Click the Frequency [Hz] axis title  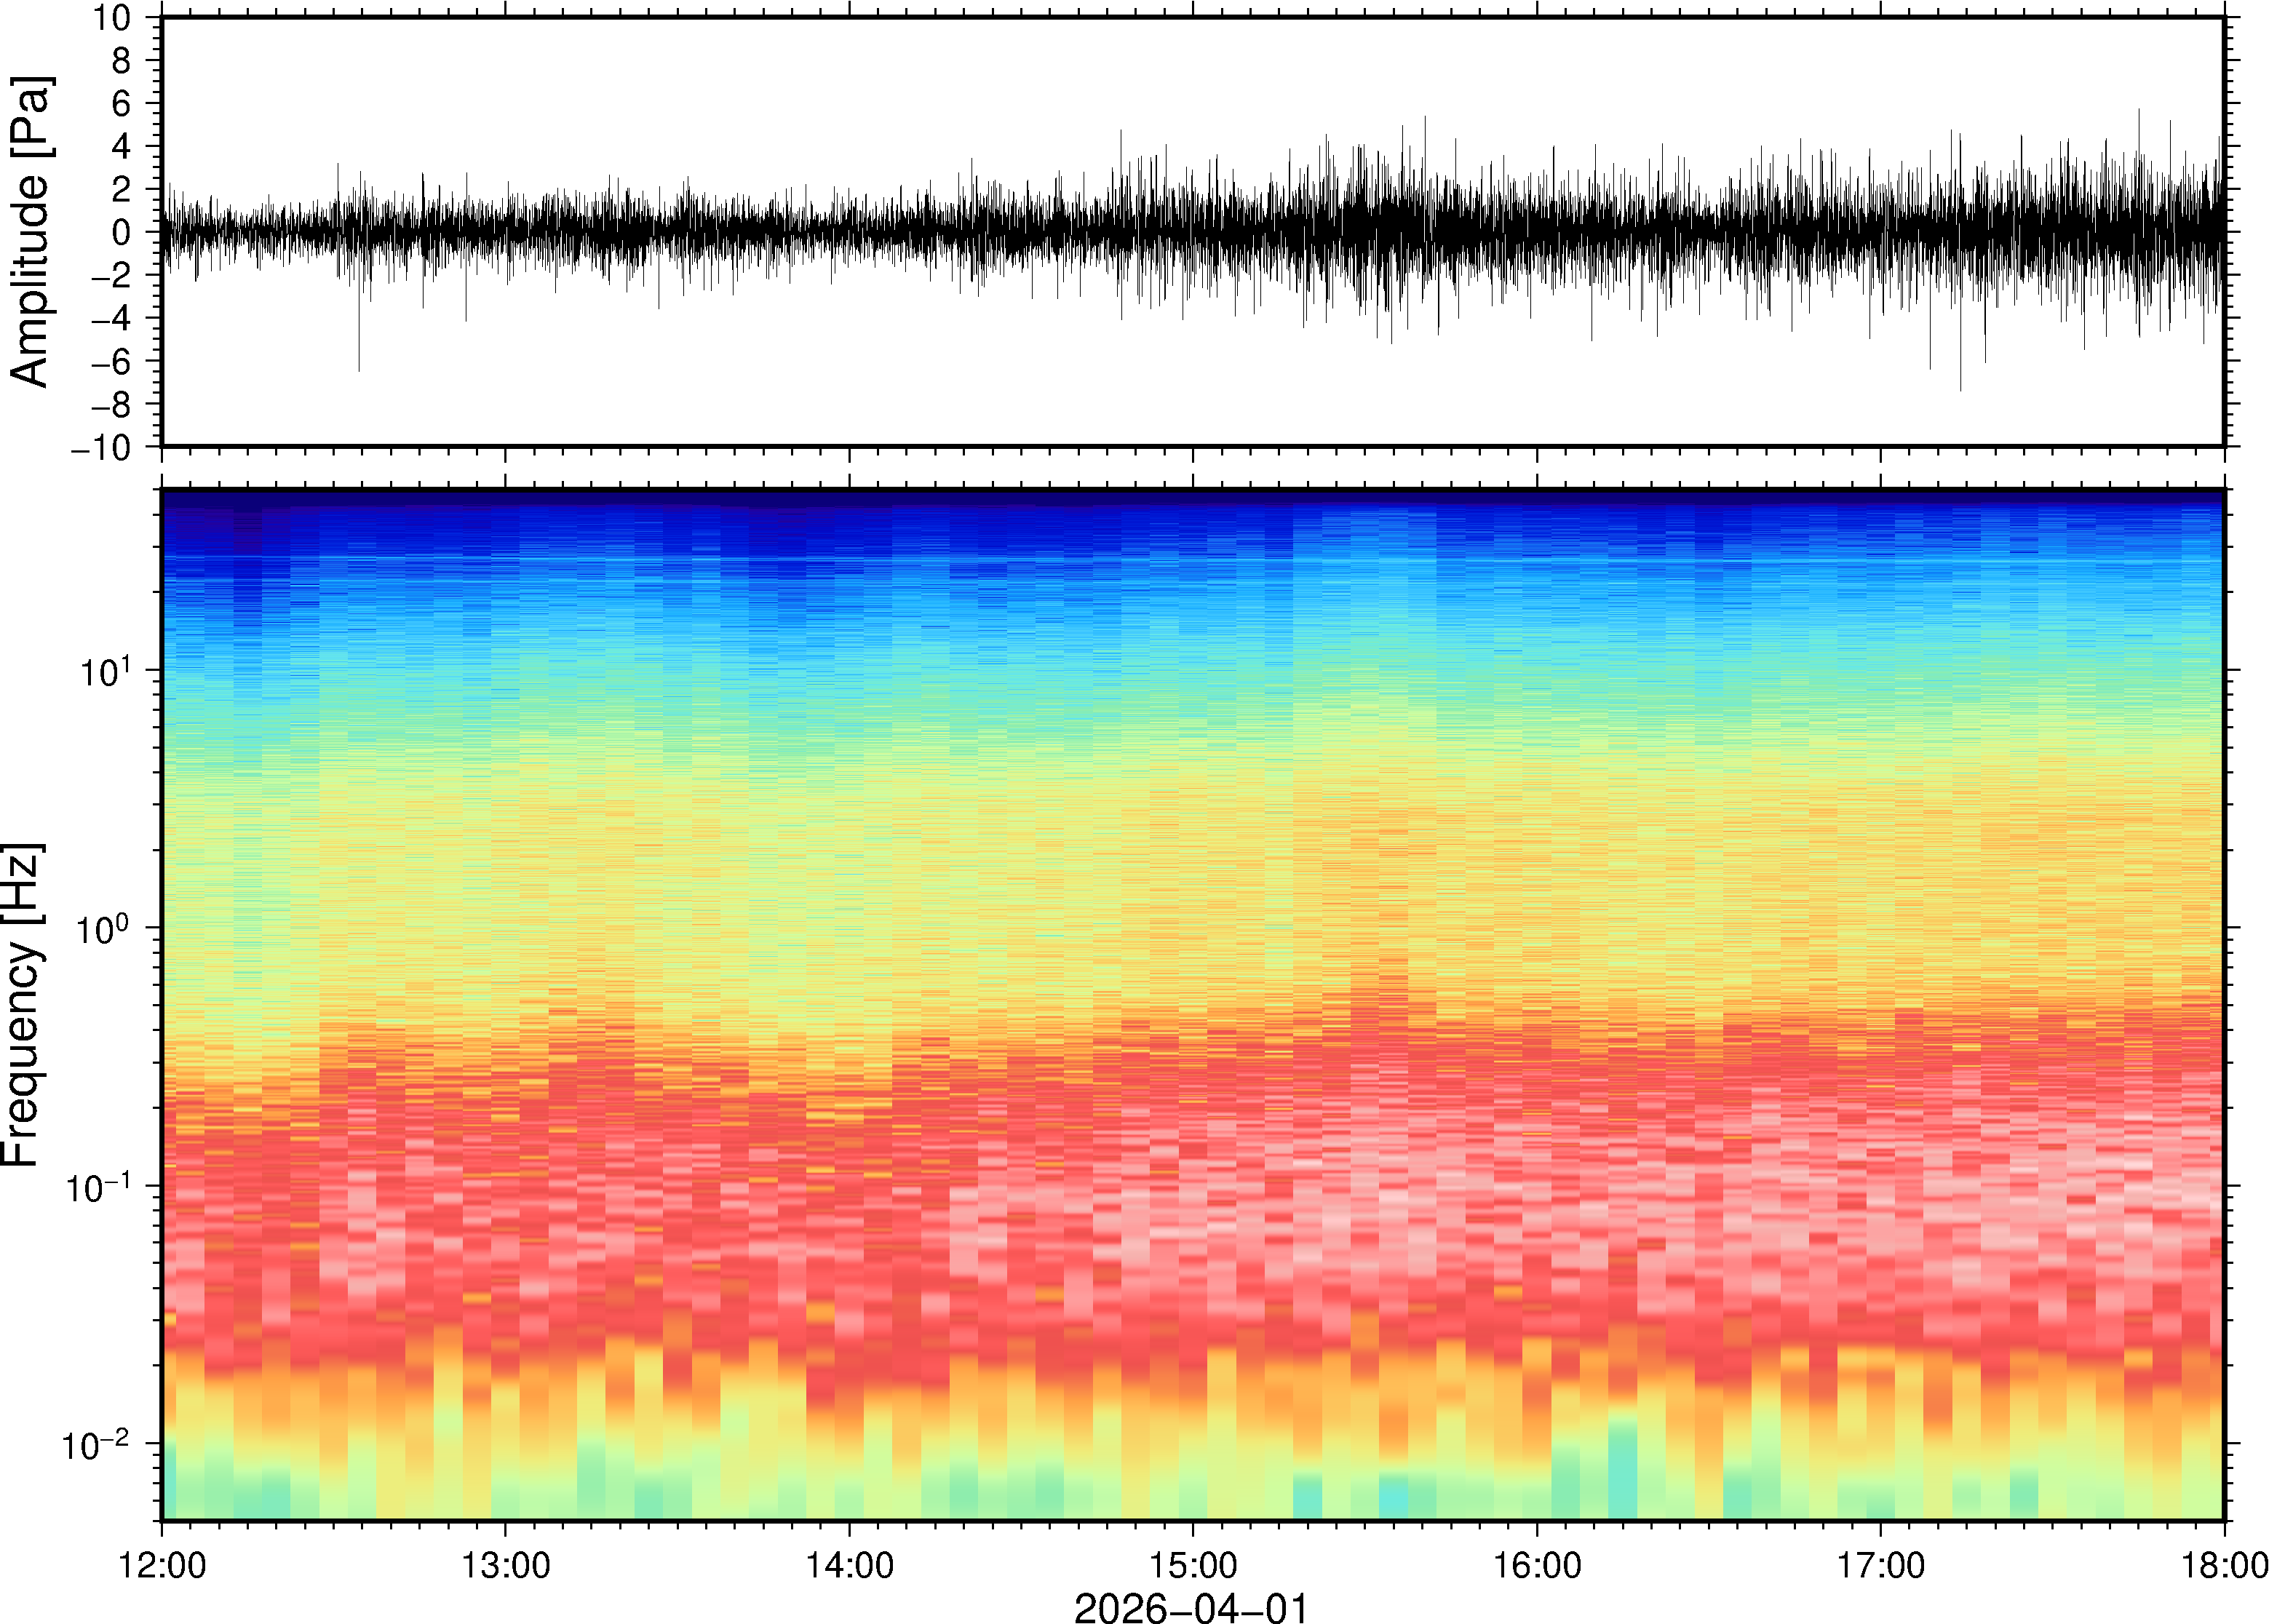22,1005
